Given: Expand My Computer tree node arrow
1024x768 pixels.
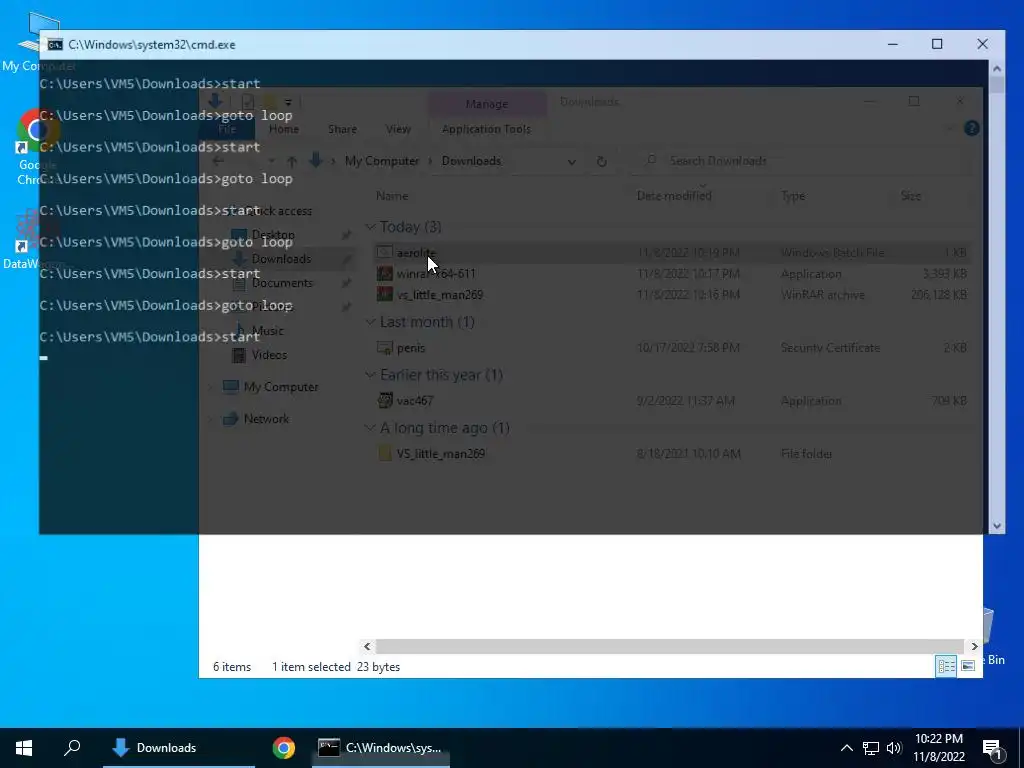Looking at the screenshot, I should pyautogui.click(x=210, y=387).
